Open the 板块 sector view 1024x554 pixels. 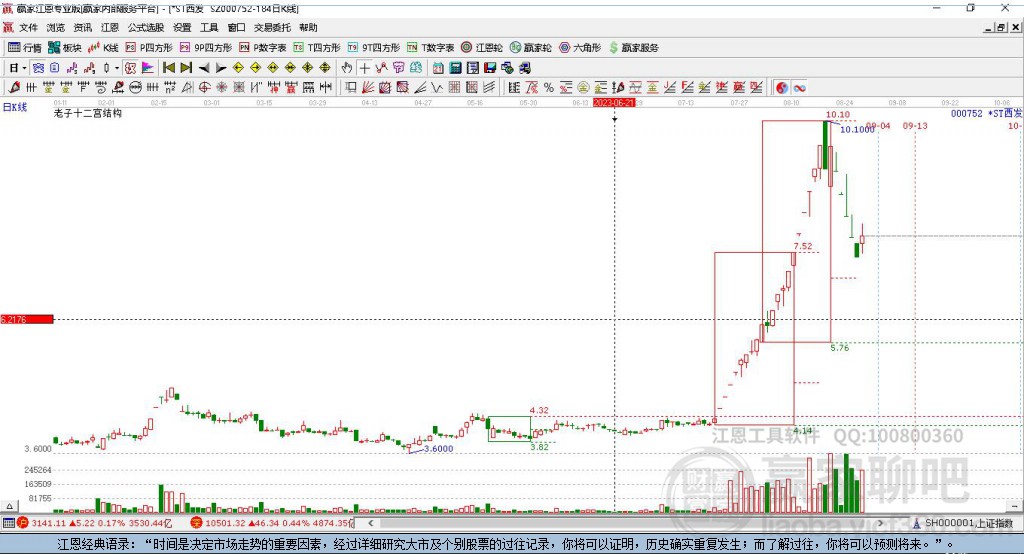point(64,48)
